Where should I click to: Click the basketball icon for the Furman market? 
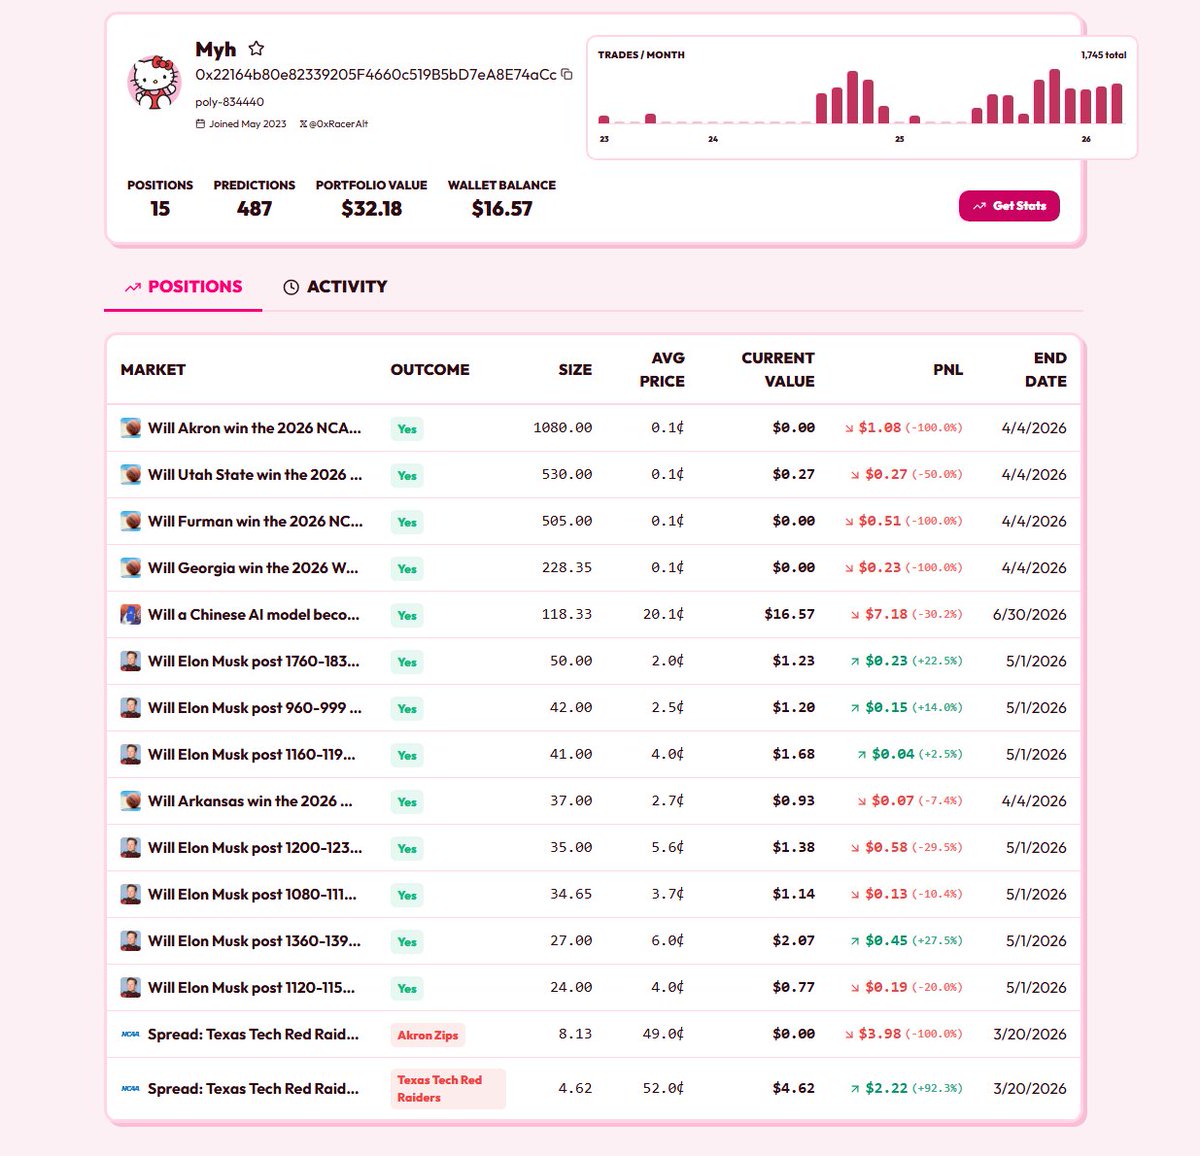pyautogui.click(x=131, y=521)
